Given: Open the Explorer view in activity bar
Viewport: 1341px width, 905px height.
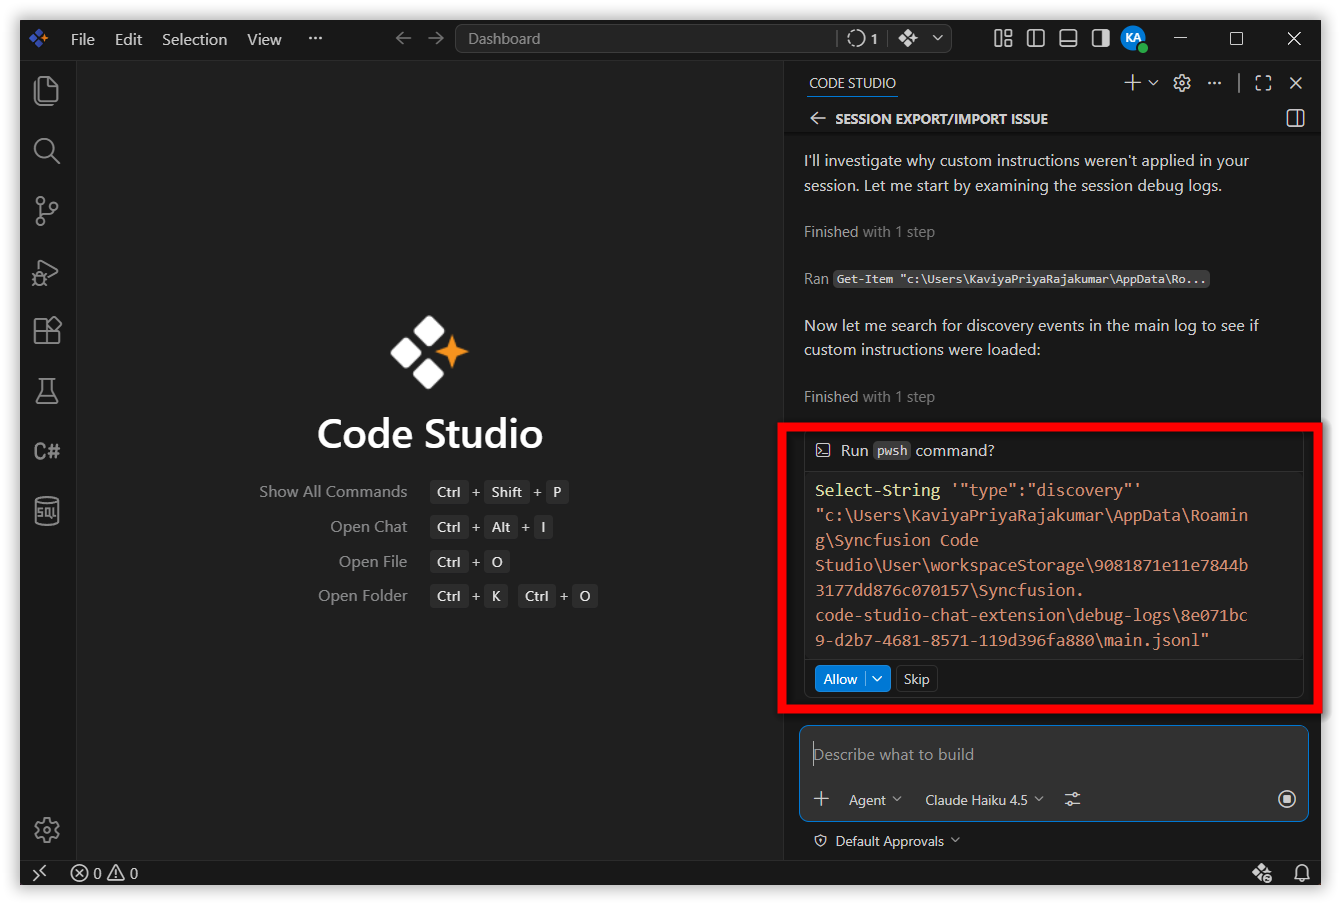Looking at the screenshot, I should [x=47, y=91].
